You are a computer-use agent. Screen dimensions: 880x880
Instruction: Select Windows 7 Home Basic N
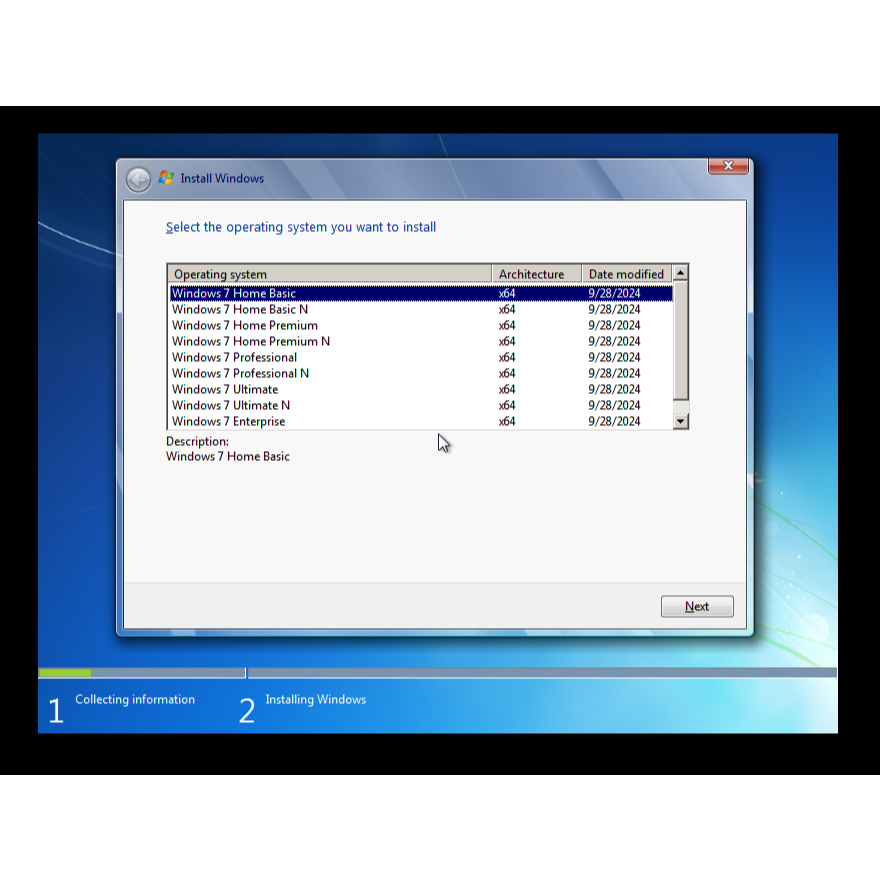click(421, 309)
